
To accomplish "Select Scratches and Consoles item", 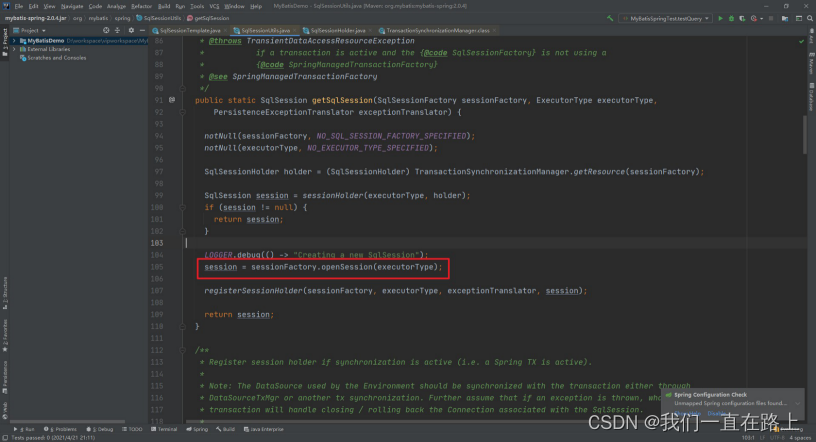I will 57,58.
